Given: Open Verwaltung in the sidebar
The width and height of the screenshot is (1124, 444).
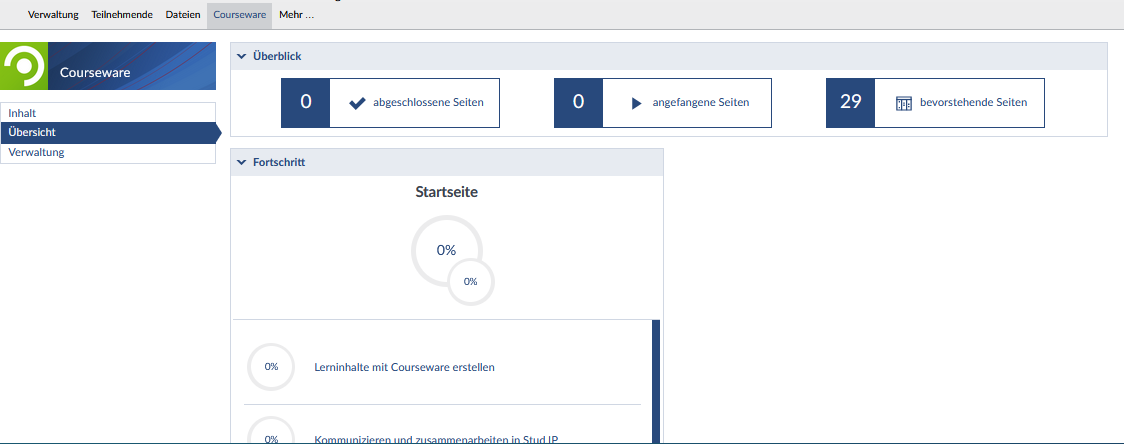Looking at the screenshot, I should point(36,153).
